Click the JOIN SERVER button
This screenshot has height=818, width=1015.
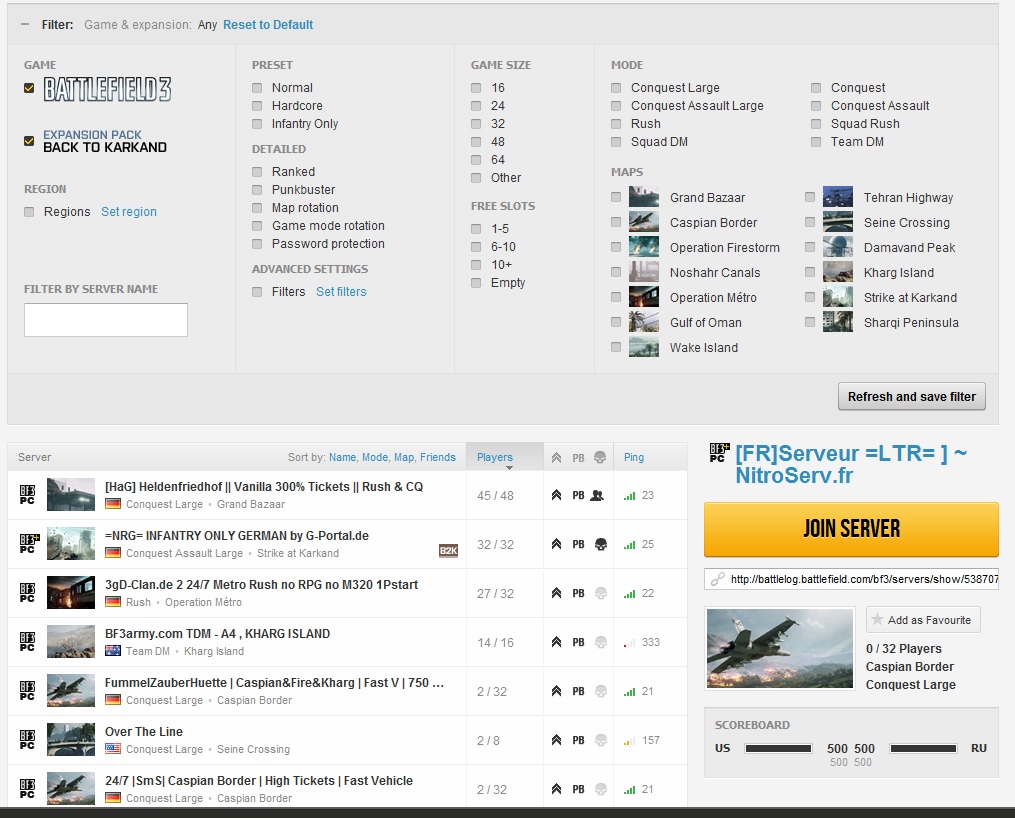pos(851,529)
